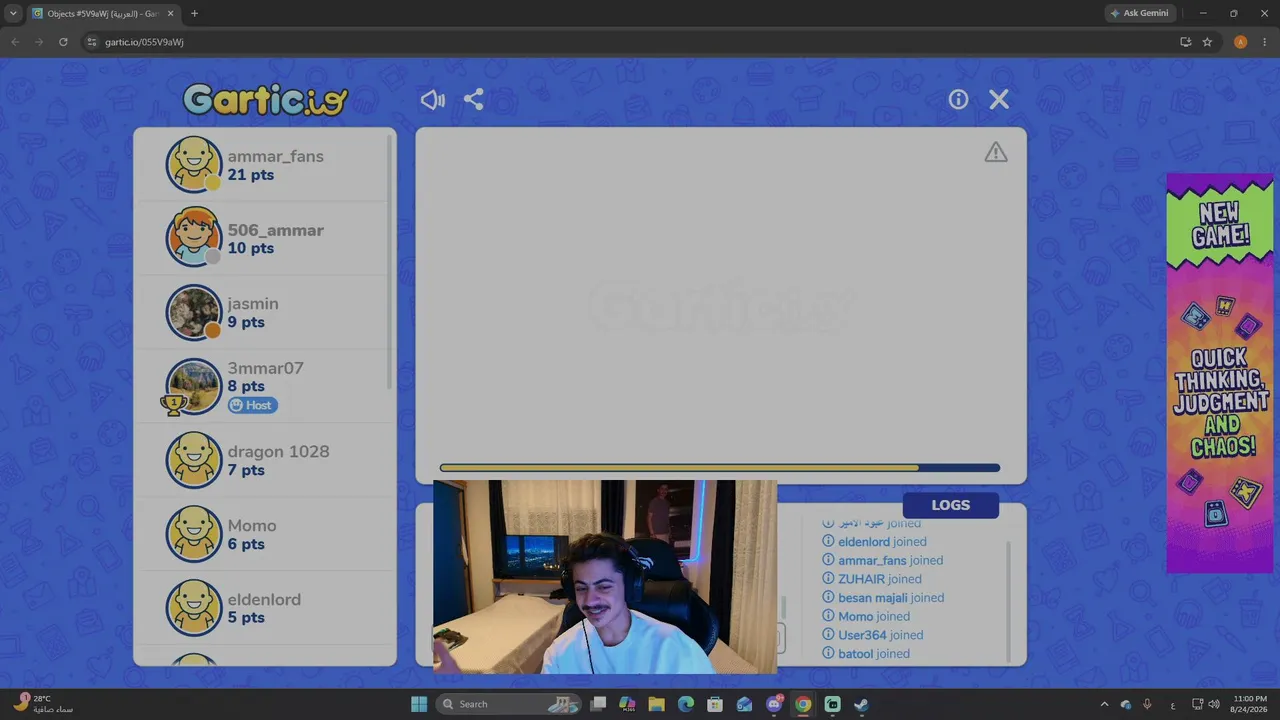Viewport: 1280px width, 720px height.
Task: Click 506_ammar 10 pts score text
Action: (x=250, y=248)
